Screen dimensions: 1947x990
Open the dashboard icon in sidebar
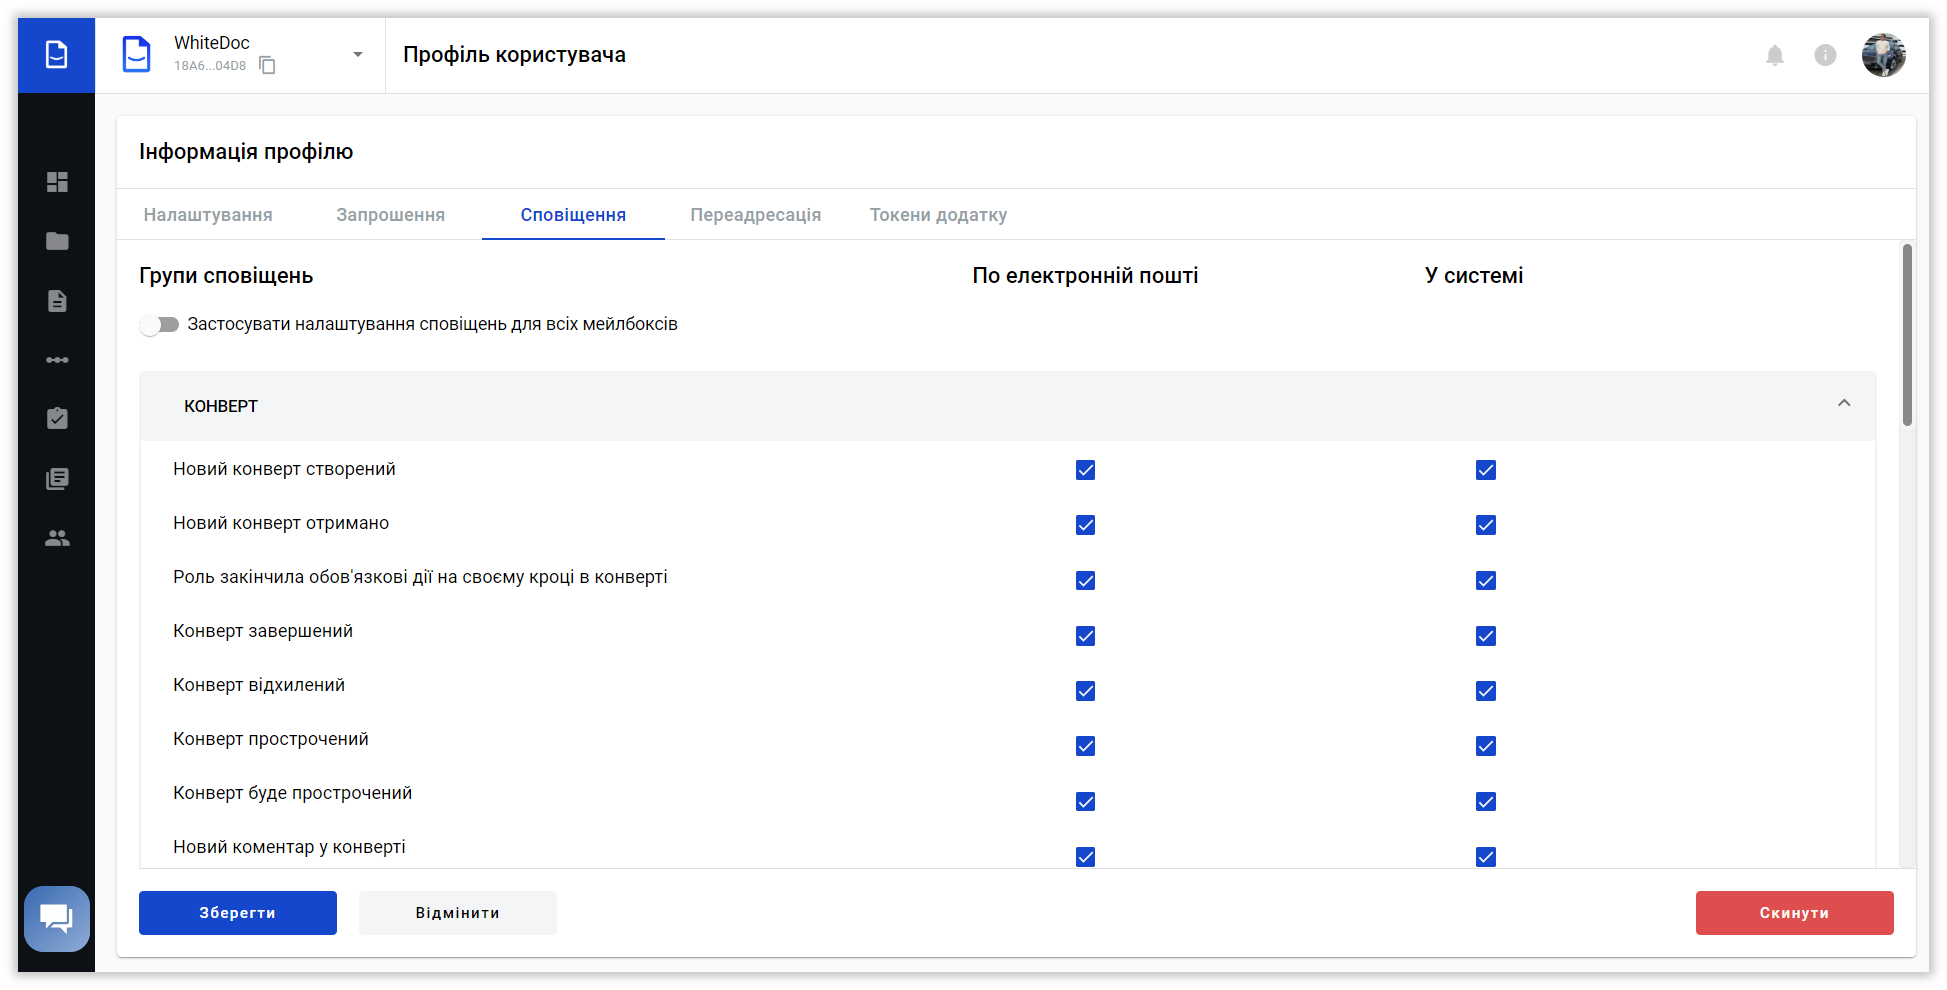pos(57,182)
